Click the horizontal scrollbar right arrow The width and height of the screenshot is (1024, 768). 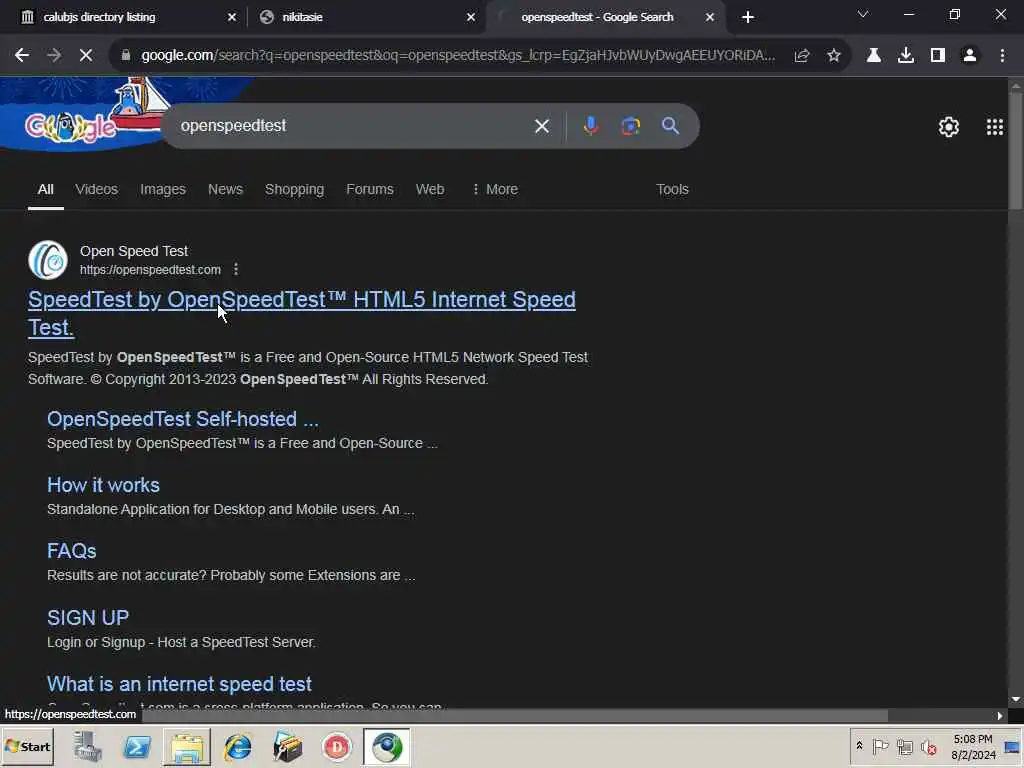click(x=999, y=716)
